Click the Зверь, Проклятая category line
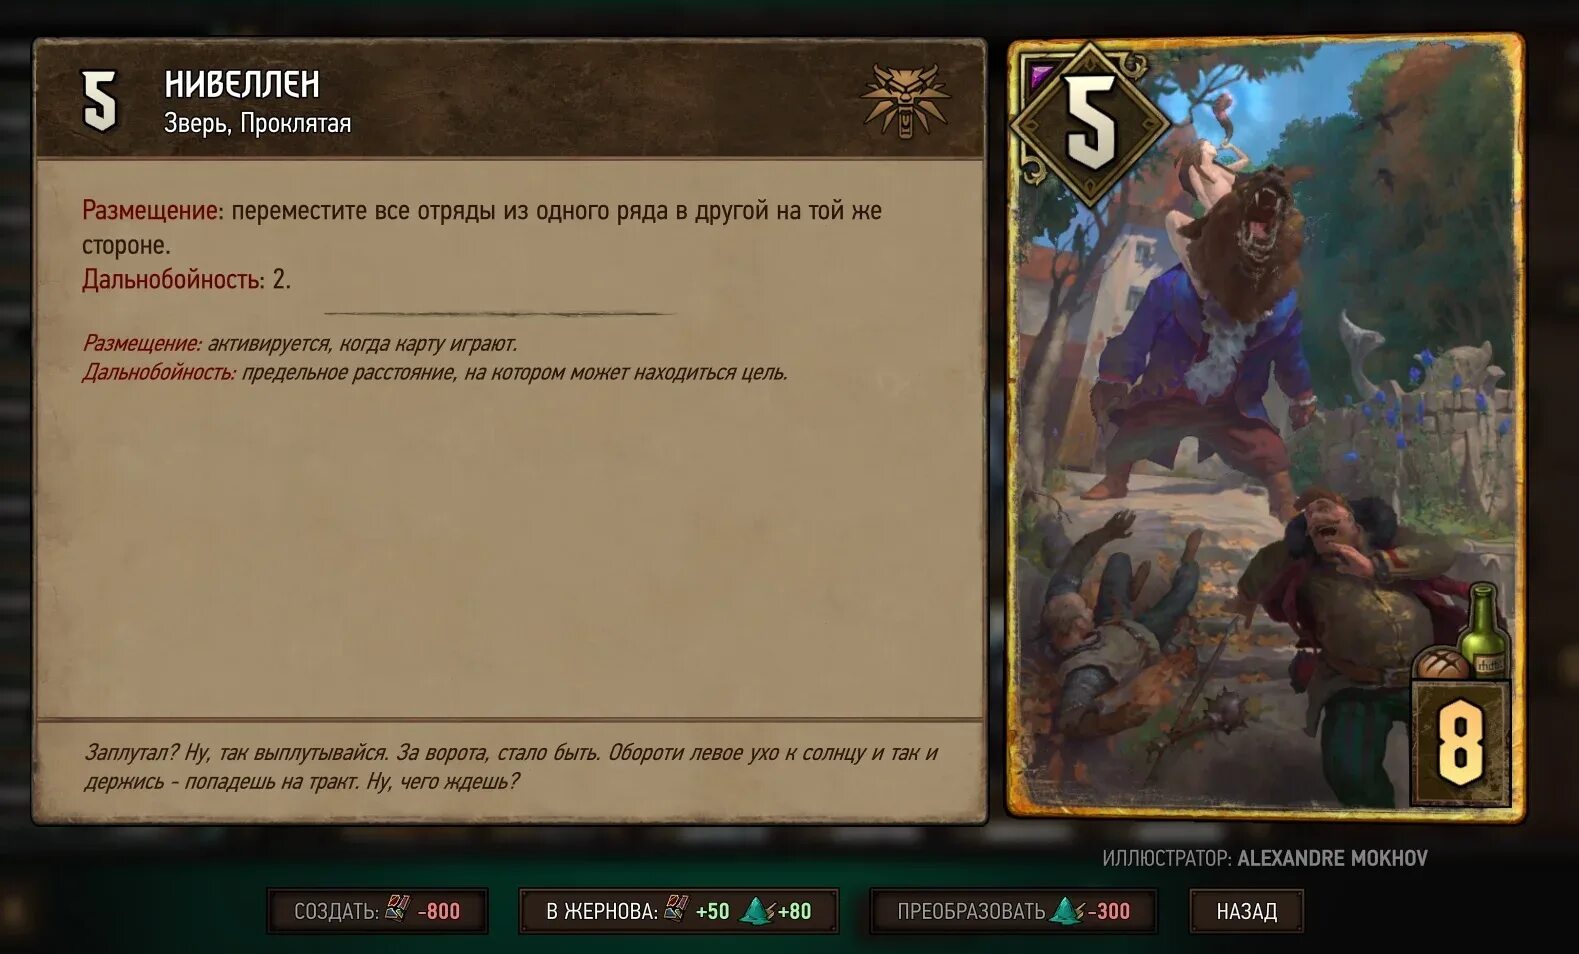Viewport: 1579px width, 954px height. 257,123
